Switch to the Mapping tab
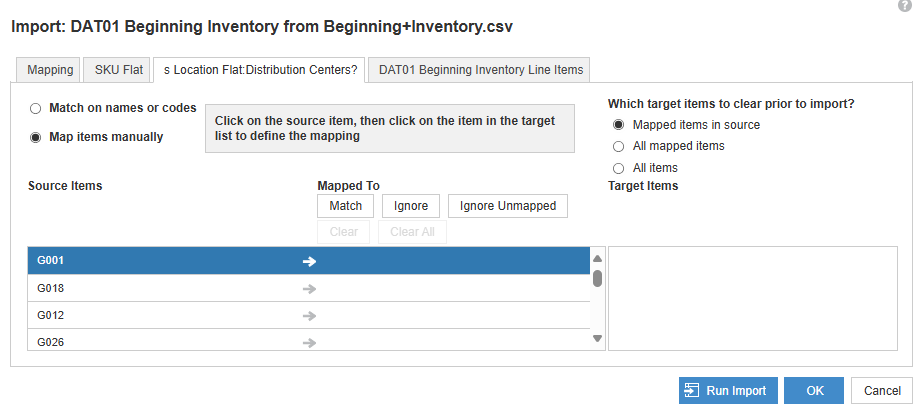The width and height of the screenshot is (919, 420). pos(50,70)
